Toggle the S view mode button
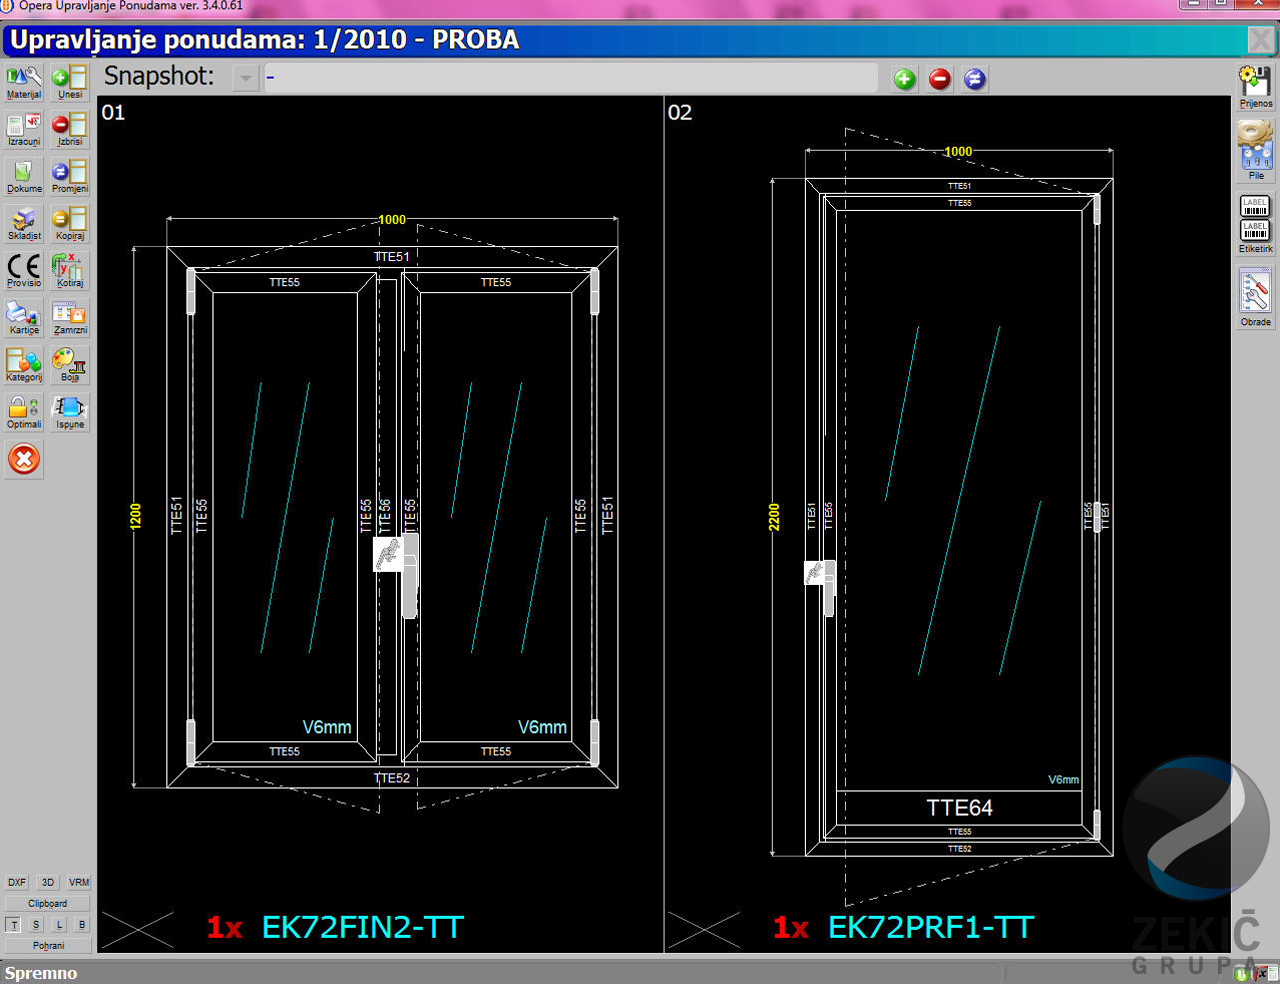This screenshot has width=1280, height=984. point(36,925)
